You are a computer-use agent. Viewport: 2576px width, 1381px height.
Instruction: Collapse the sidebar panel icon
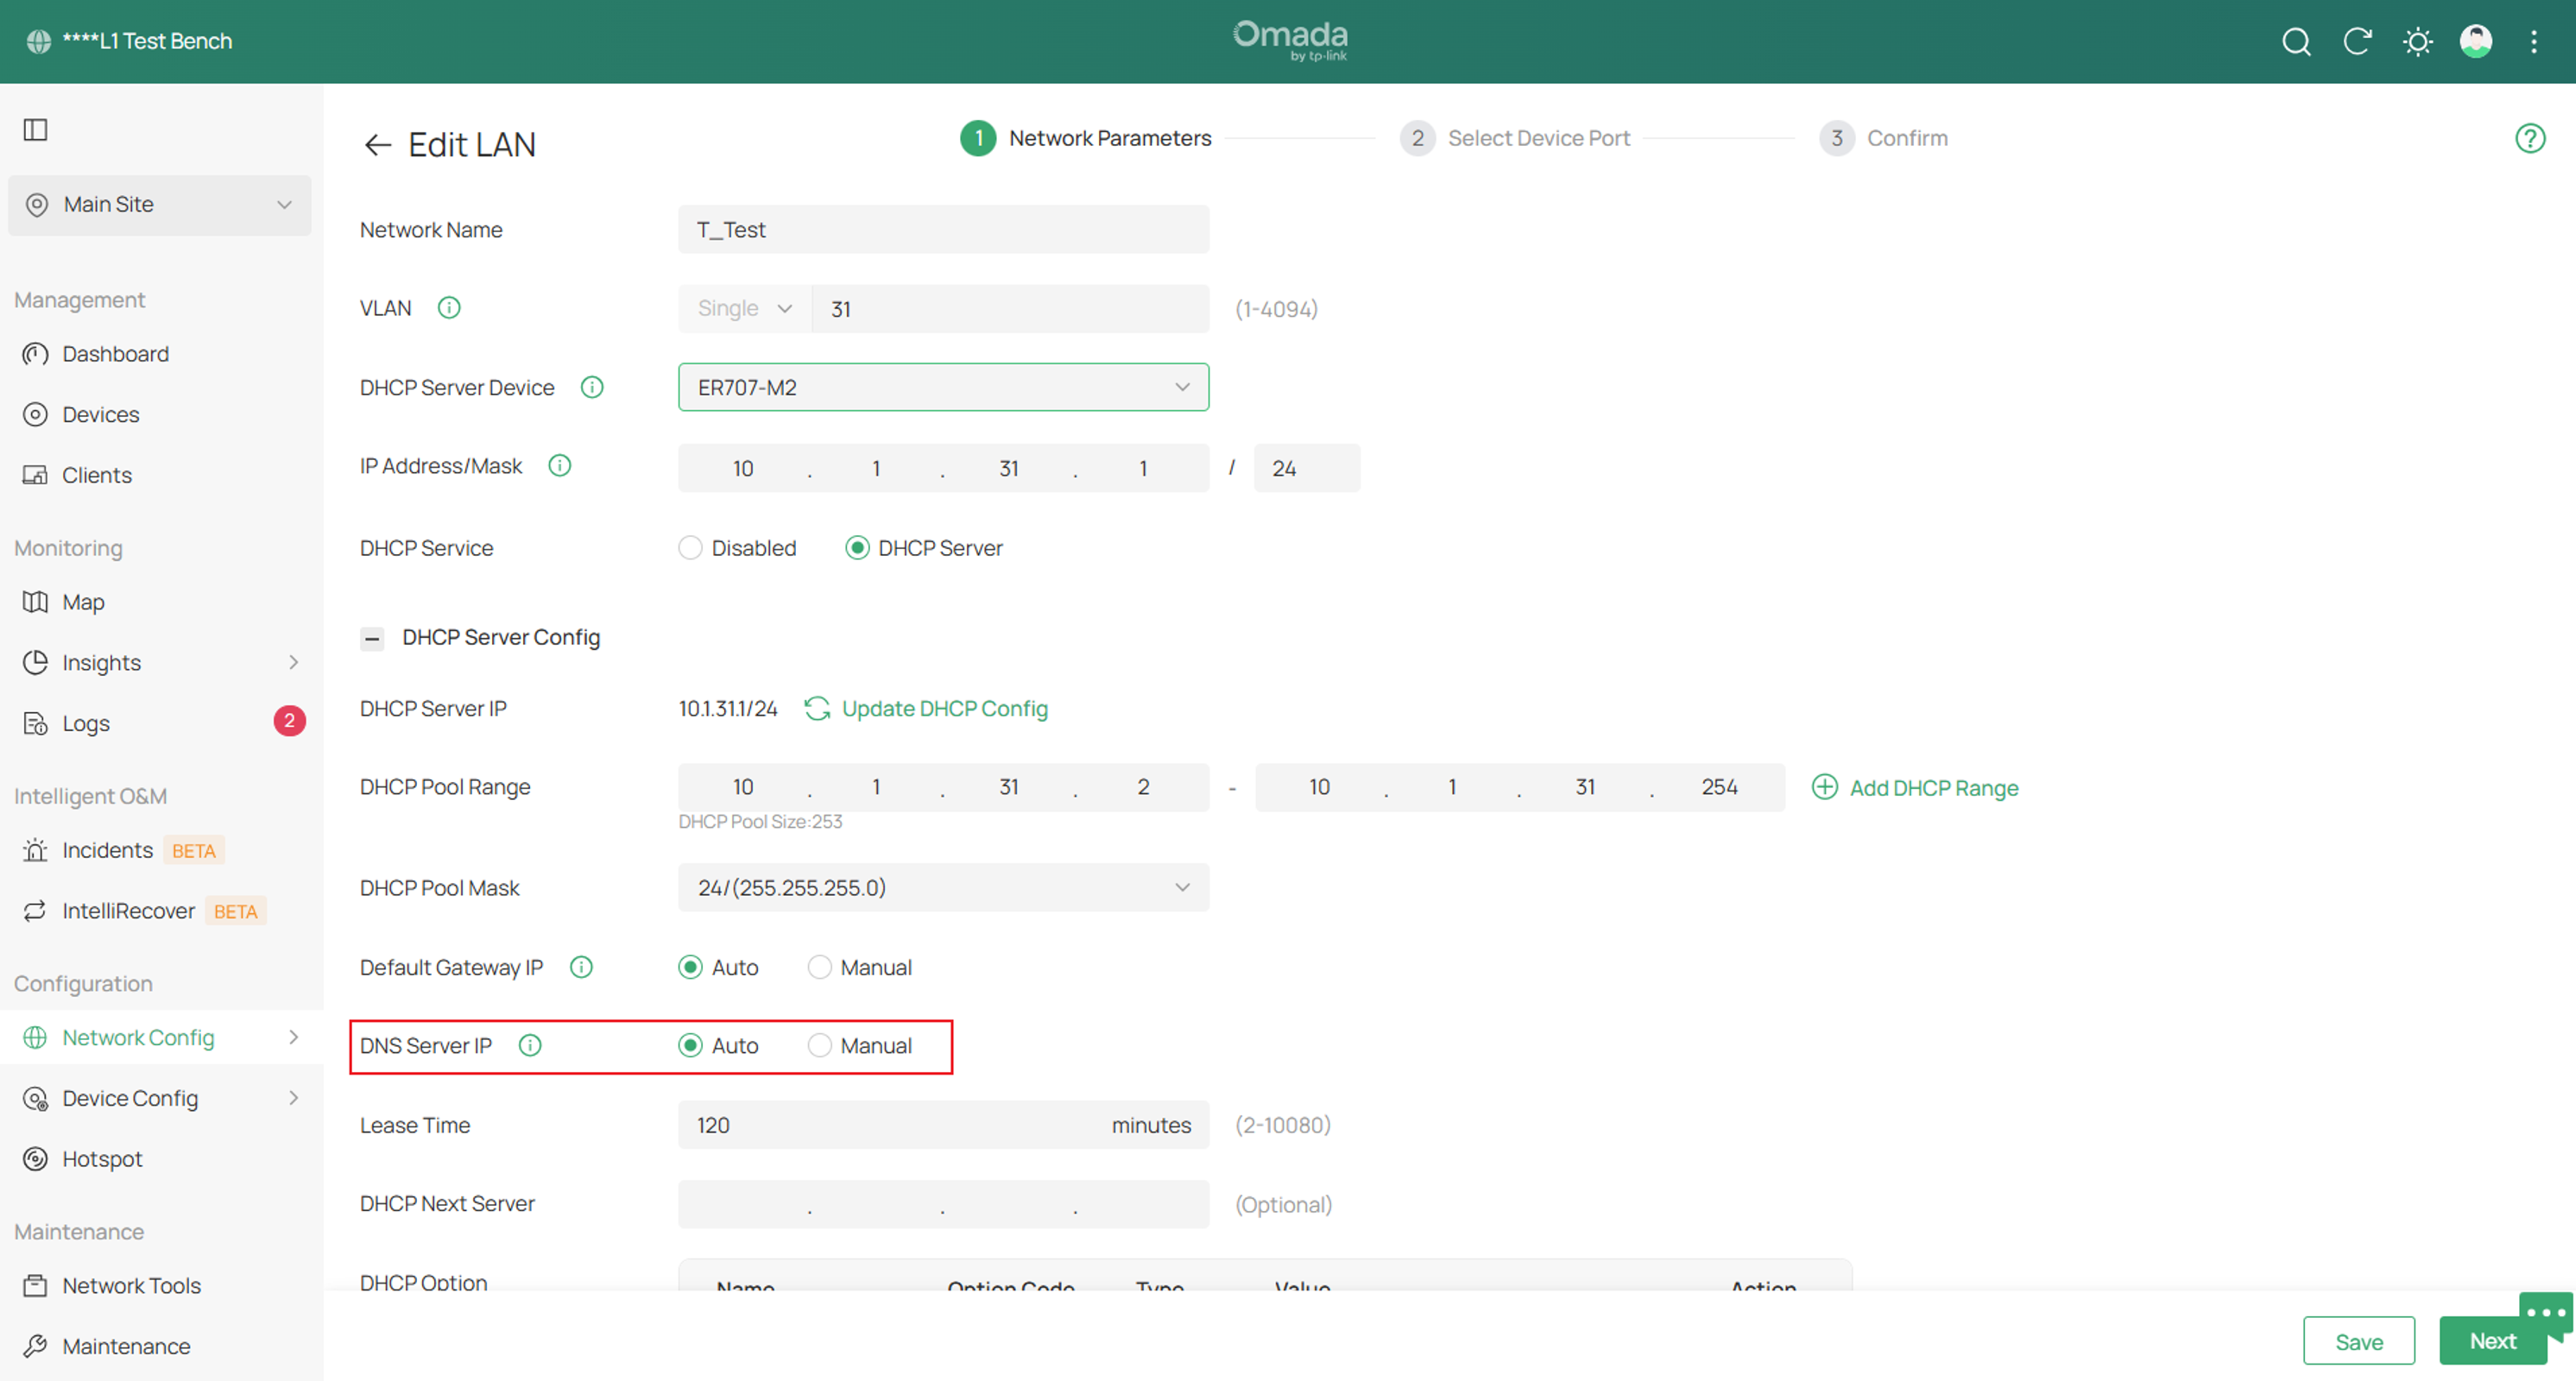coord(36,130)
